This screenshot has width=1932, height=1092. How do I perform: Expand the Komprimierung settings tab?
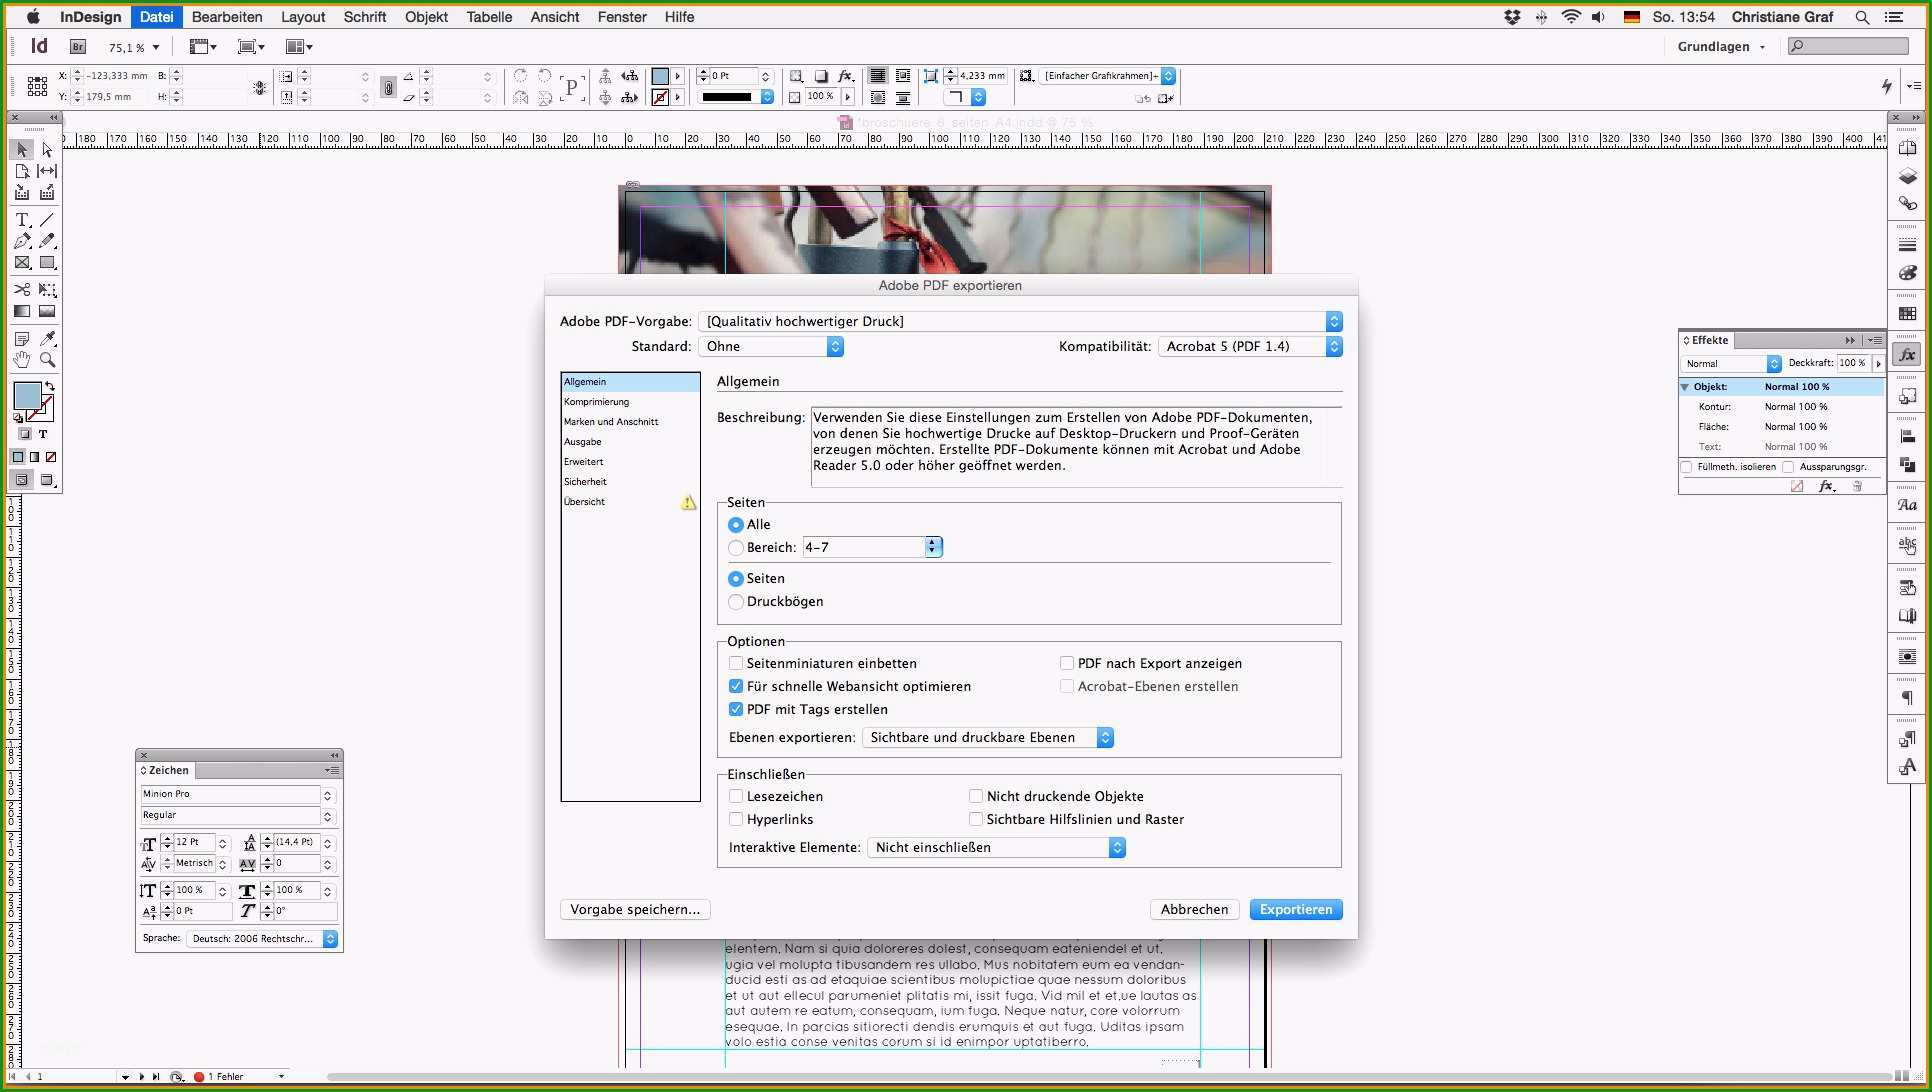pyautogui.click(x=596, y=401)
